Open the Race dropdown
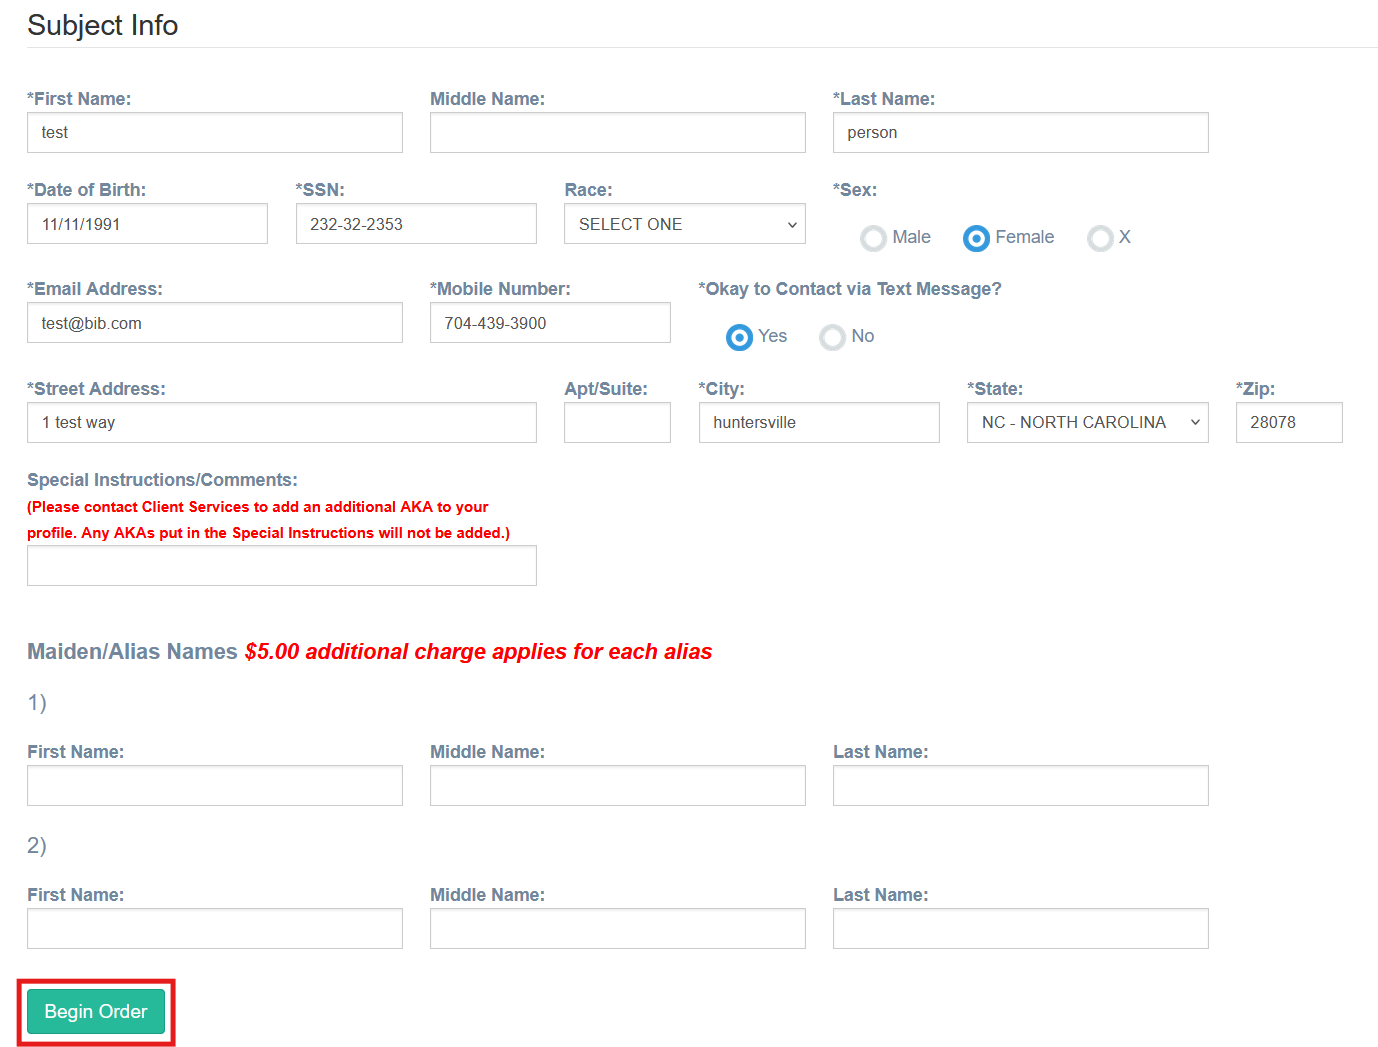1378x1047 pixels. click(x=685, y=224)
